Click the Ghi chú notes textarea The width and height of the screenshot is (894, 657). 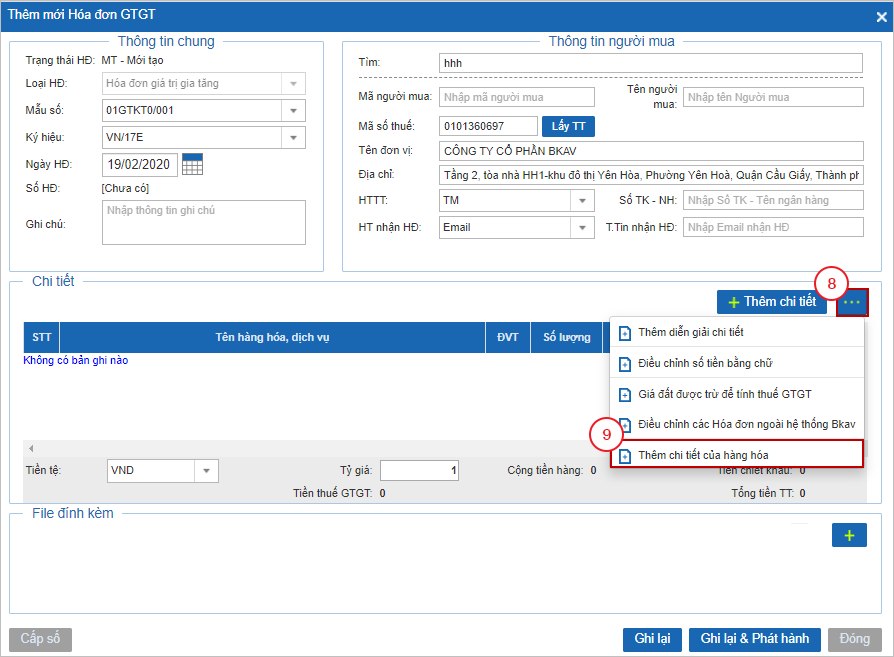(204, 222)
